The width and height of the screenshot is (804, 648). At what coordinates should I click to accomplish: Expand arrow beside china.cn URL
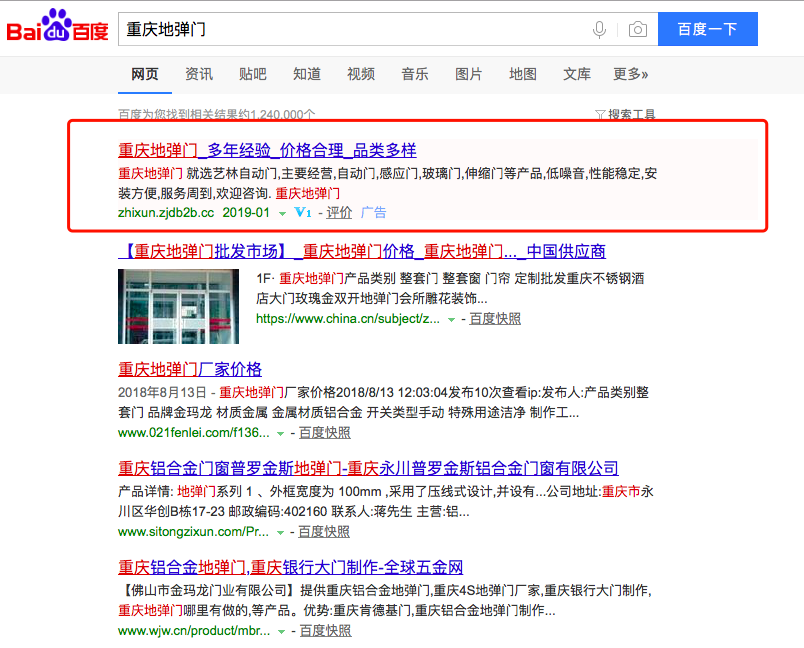451,319
